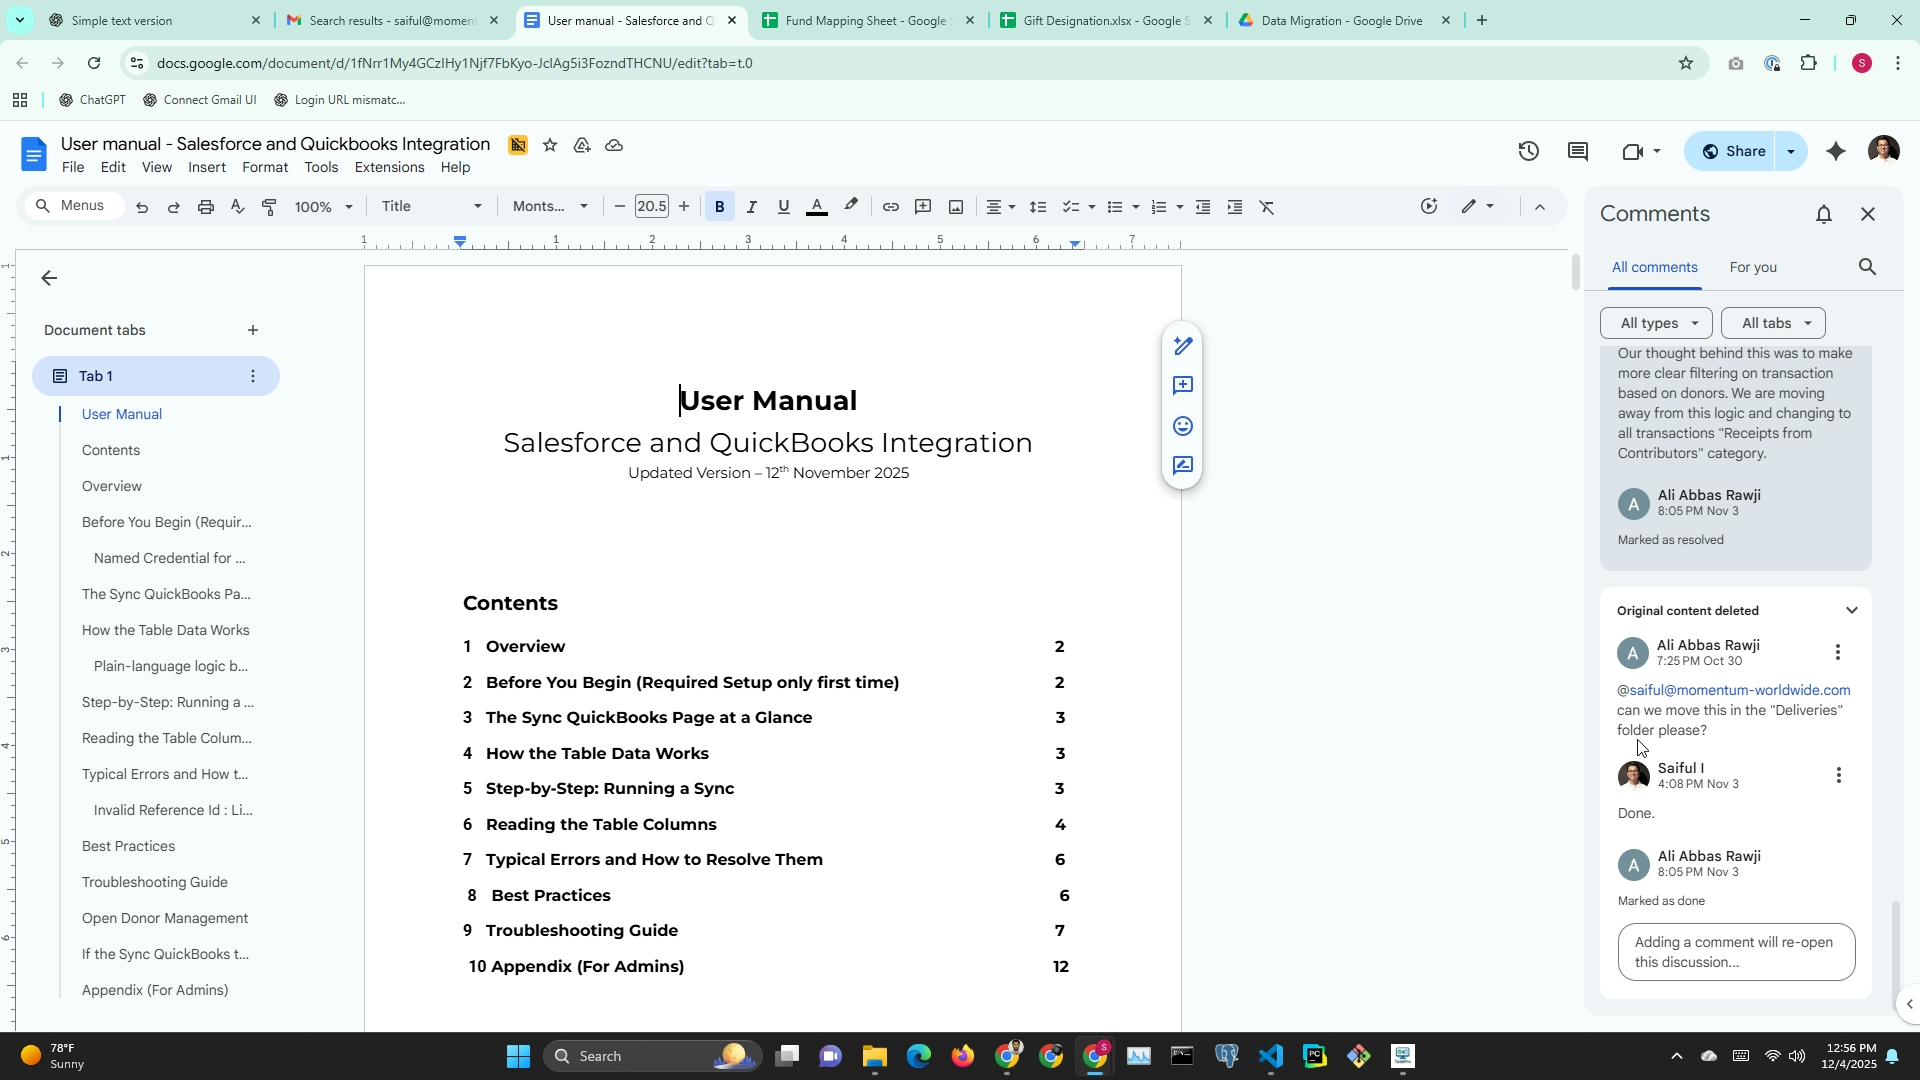Click the insert link icon
Viewport: 1920px width, 1080px height.
tap(890, 207)
